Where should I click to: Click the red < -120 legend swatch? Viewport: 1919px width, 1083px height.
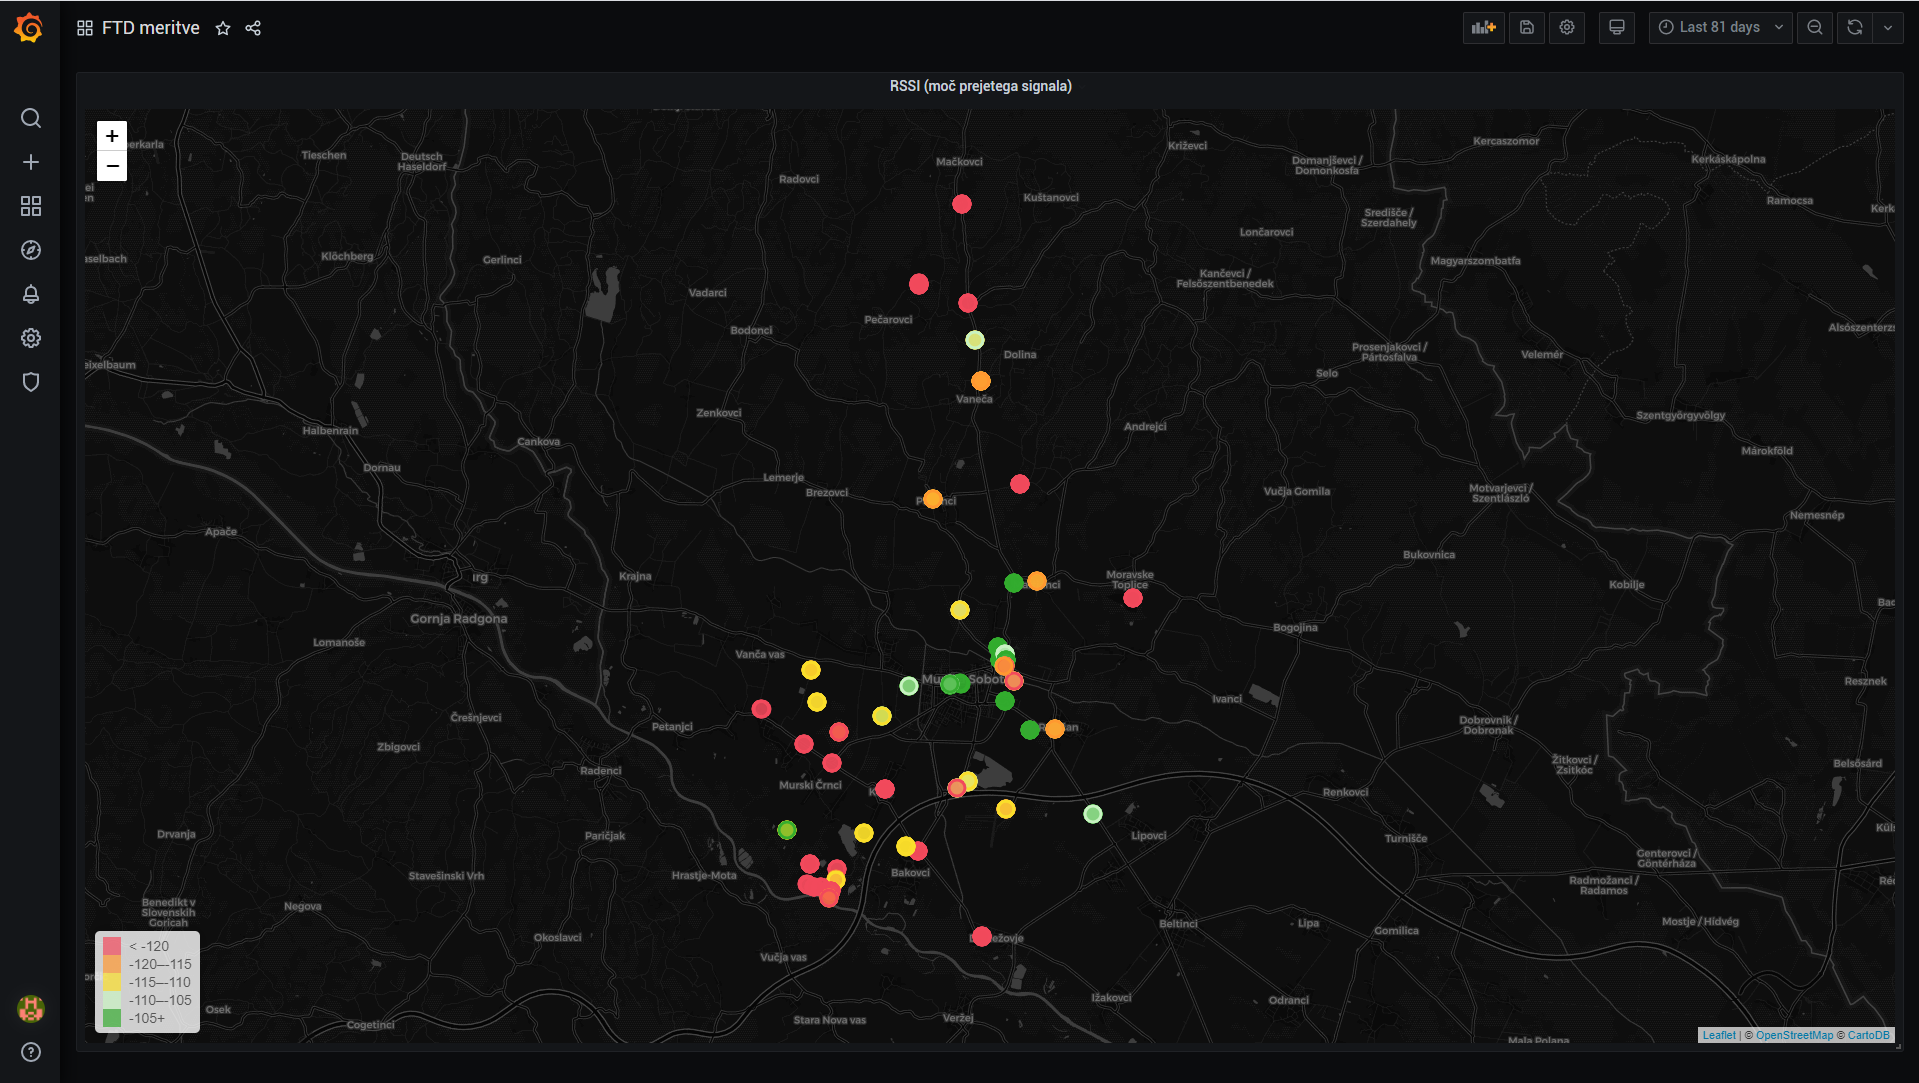tap(112, 946)
